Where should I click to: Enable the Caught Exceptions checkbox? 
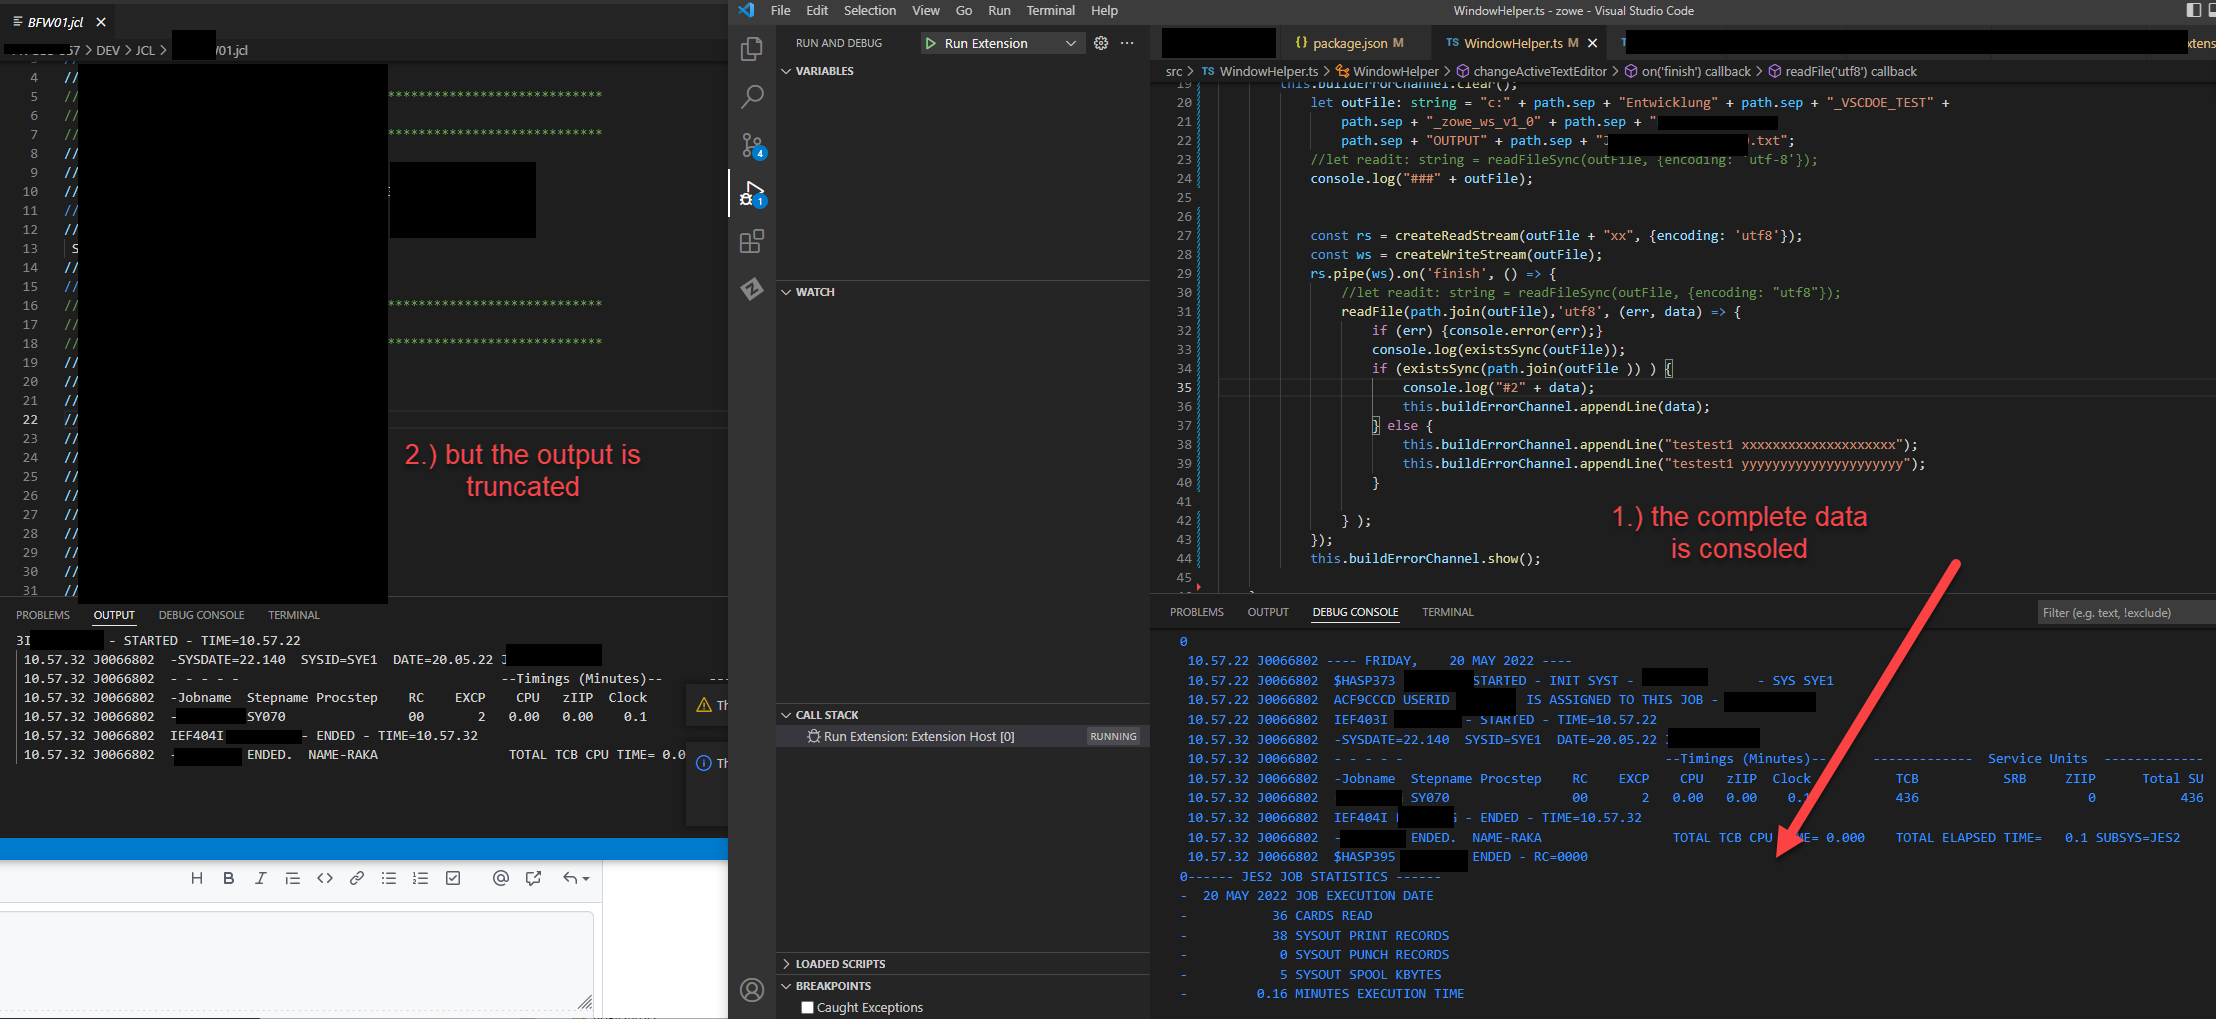[x=807, y=1007]
